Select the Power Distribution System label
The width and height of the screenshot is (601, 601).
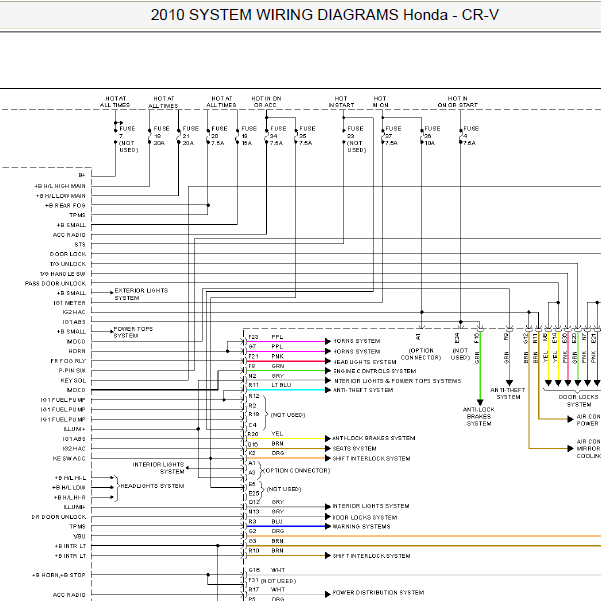(378, 592)
